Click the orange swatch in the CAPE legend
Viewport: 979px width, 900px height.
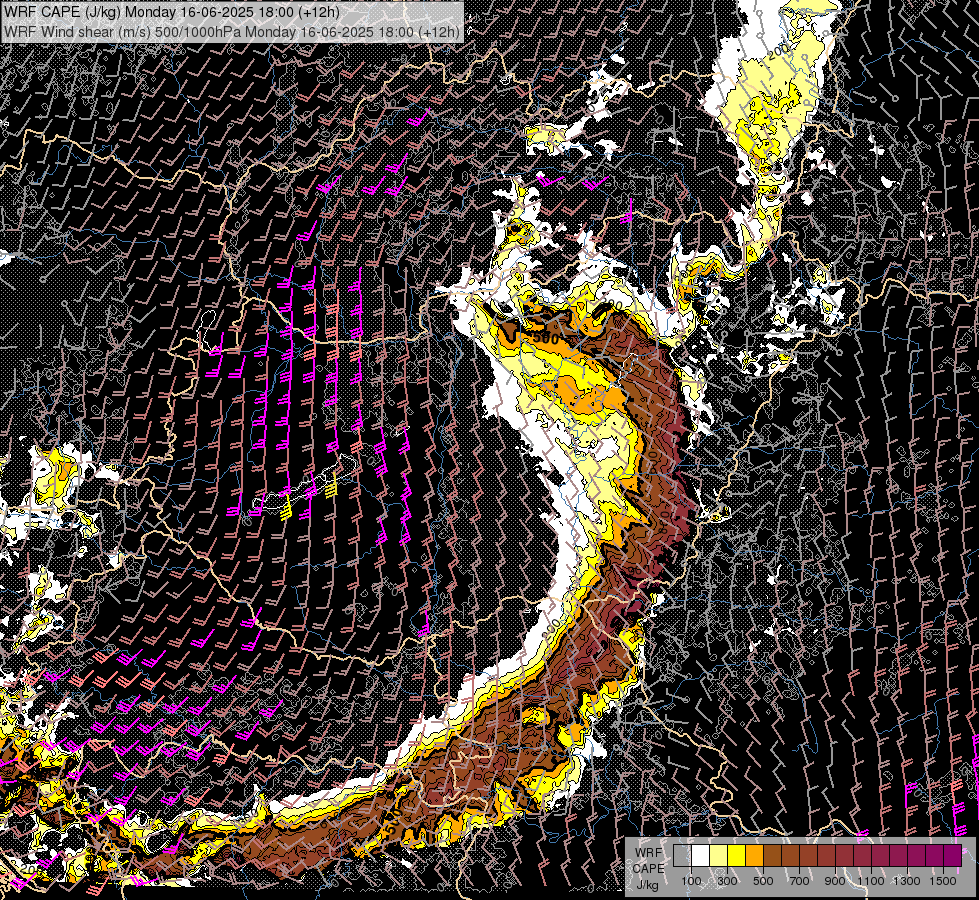coord(754,855)
